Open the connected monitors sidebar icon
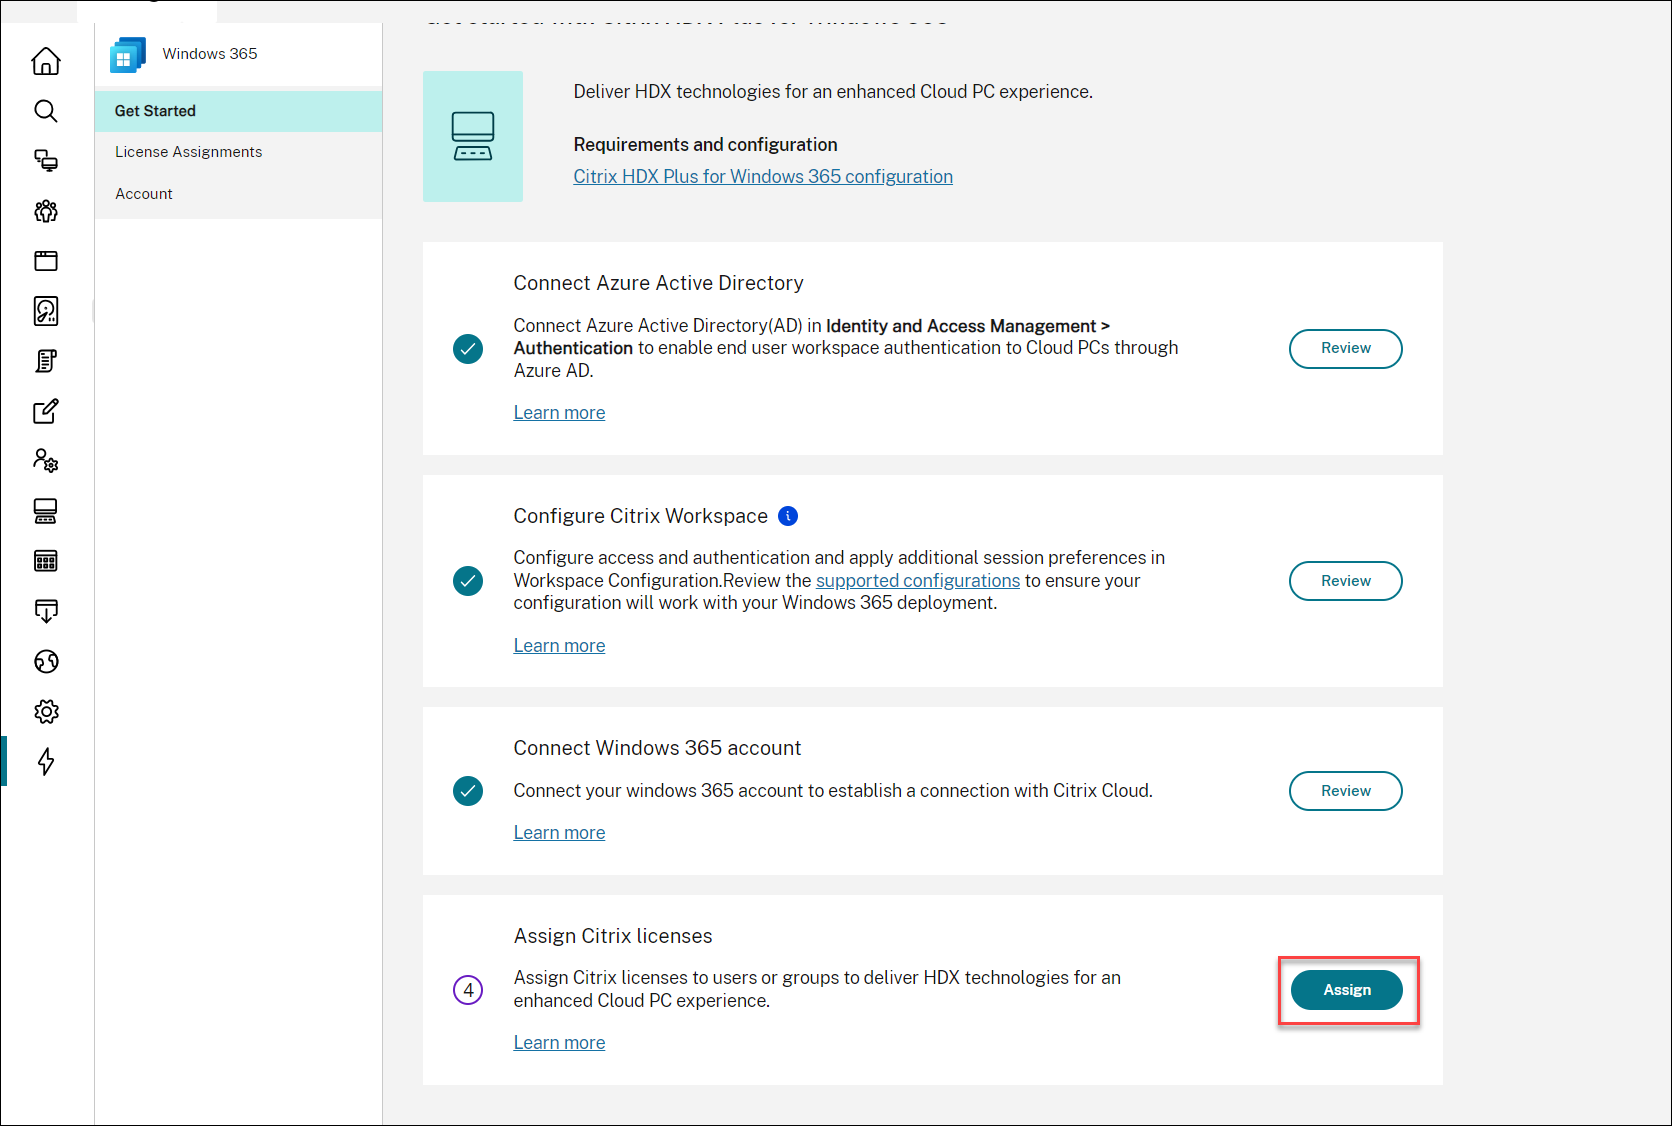The image size is (1672, 1126). [x=46, y=161]
